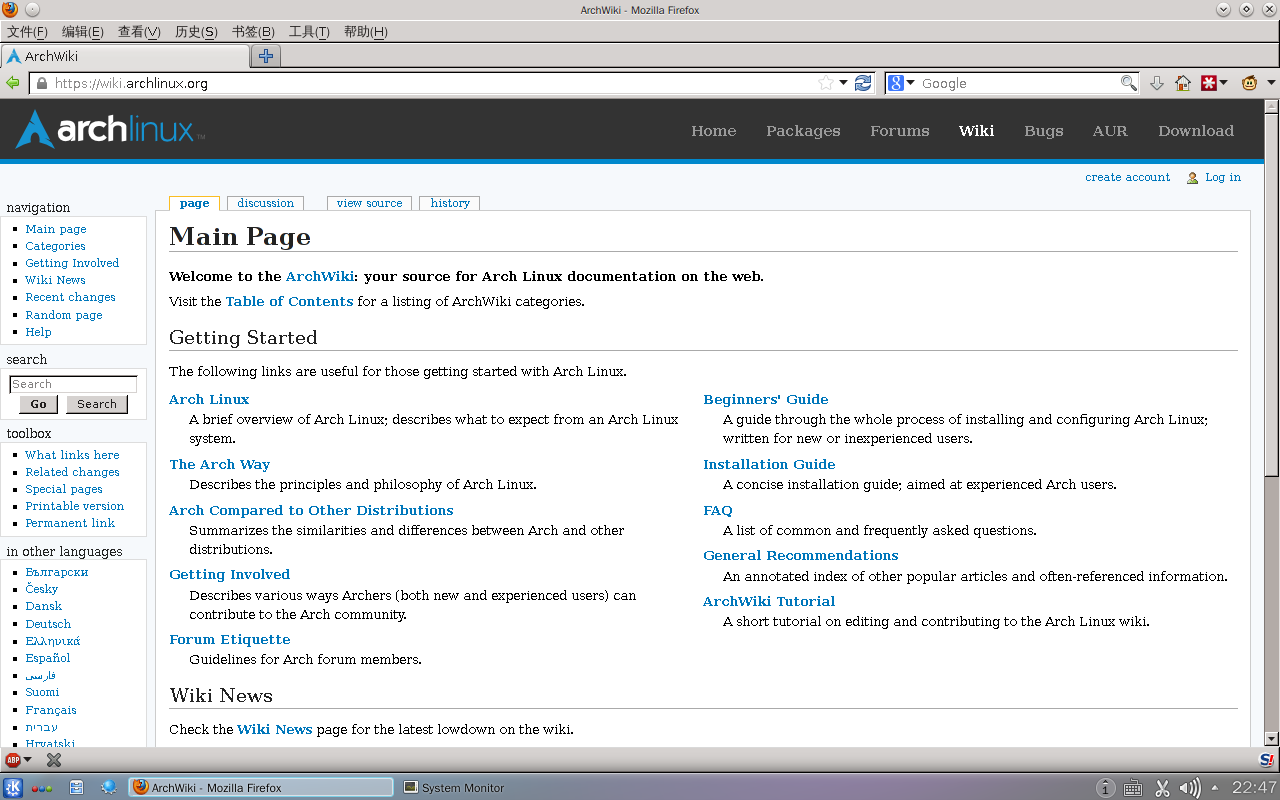The width and height of the screenshot is (1280, 800).
Task: Close the add-on bar with the X icon
Action: 54,760
